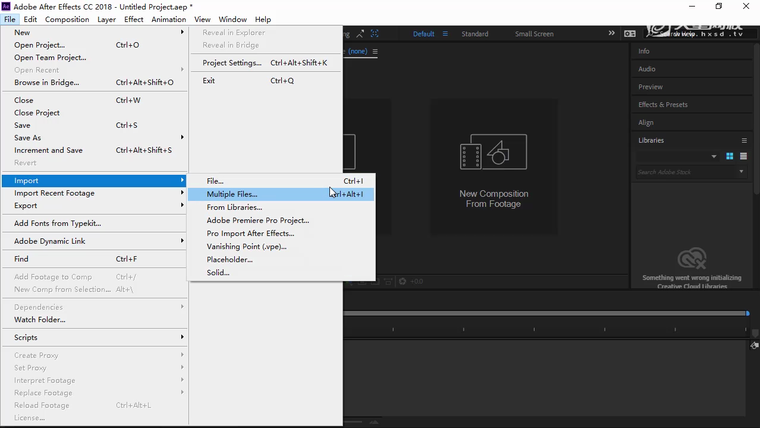Switch to the Standard workspace
Viewport: 760px width, 428px height.
pos(474,34)
